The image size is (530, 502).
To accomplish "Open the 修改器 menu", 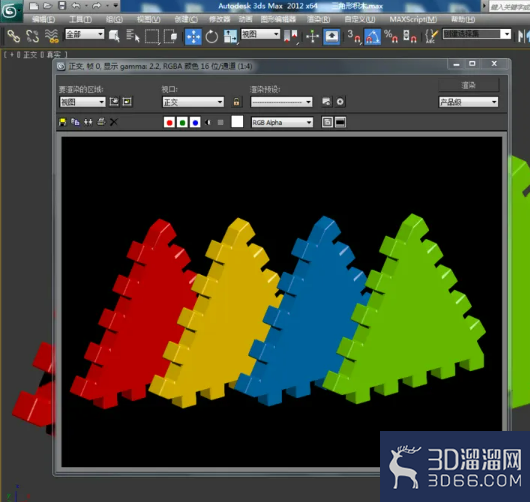I will [x=219, y=20].
